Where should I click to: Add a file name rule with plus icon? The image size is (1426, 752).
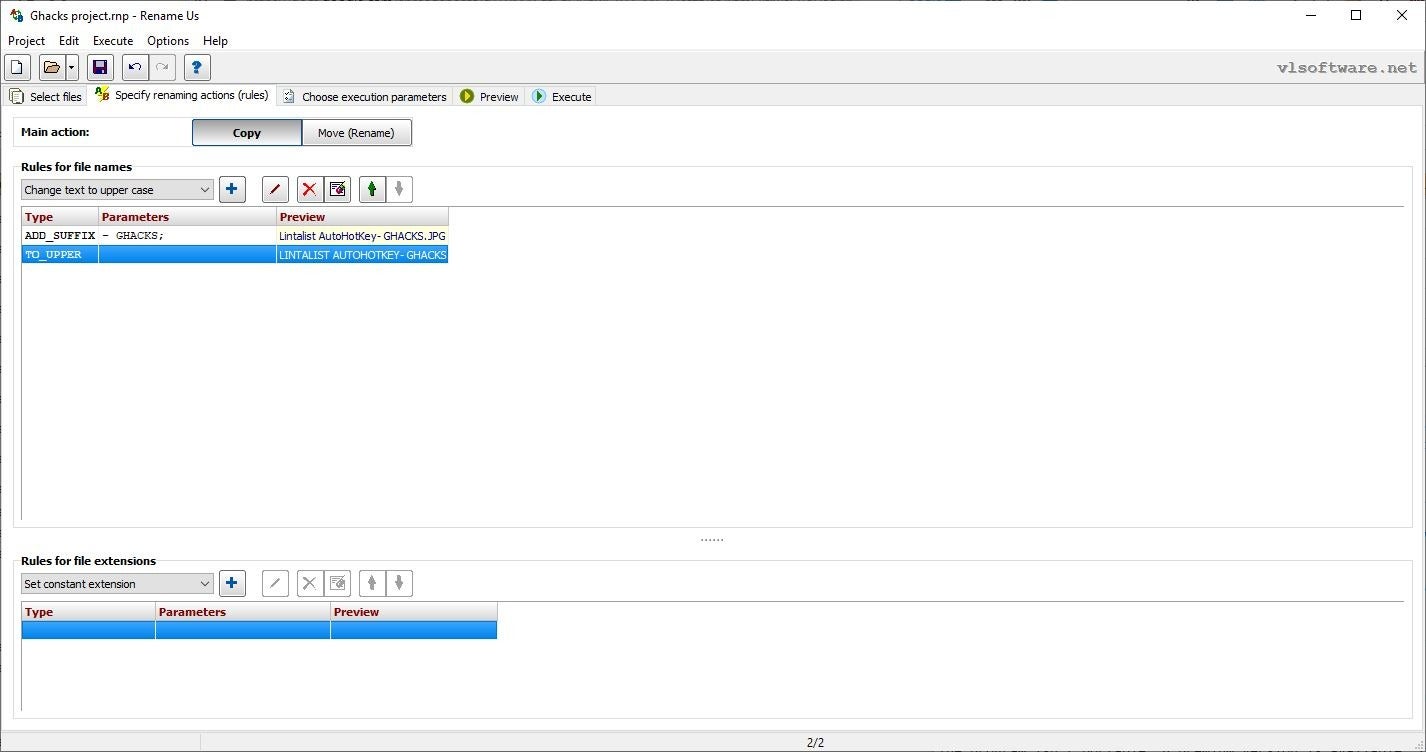coord(232,189)
